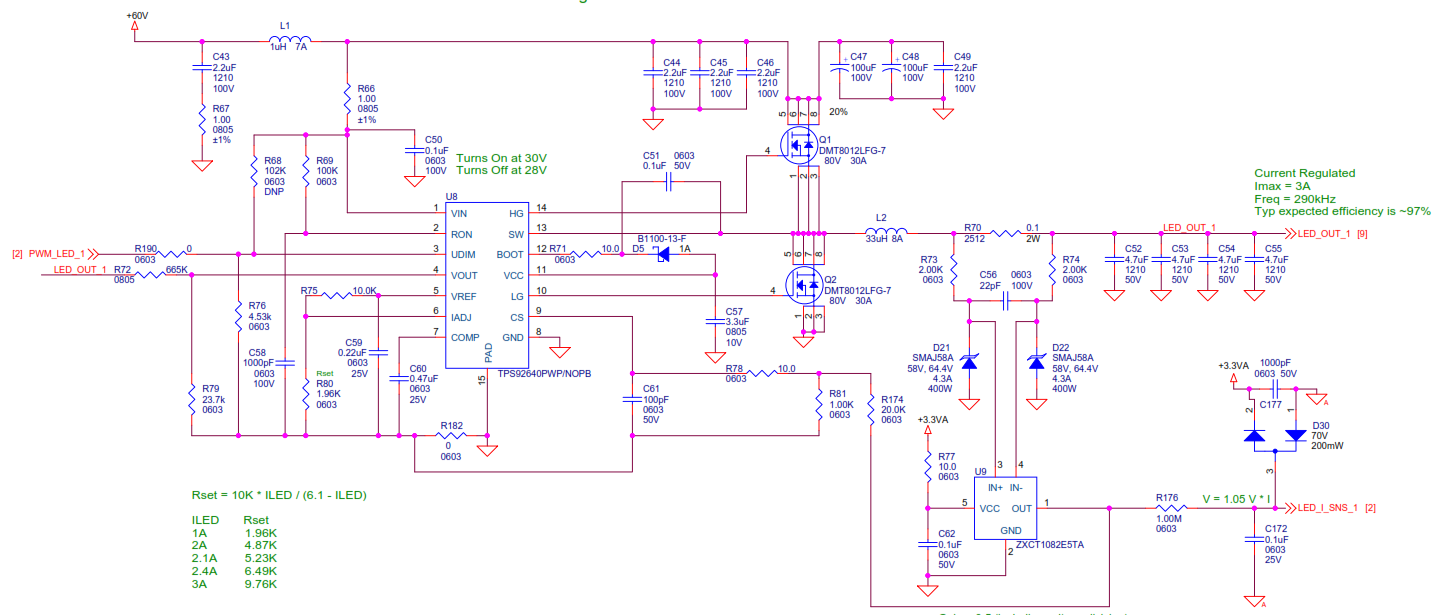1449x615 pixels.
Task: Click the LED_I_SNS_1 net label
Action: [x=1329, y=508]
